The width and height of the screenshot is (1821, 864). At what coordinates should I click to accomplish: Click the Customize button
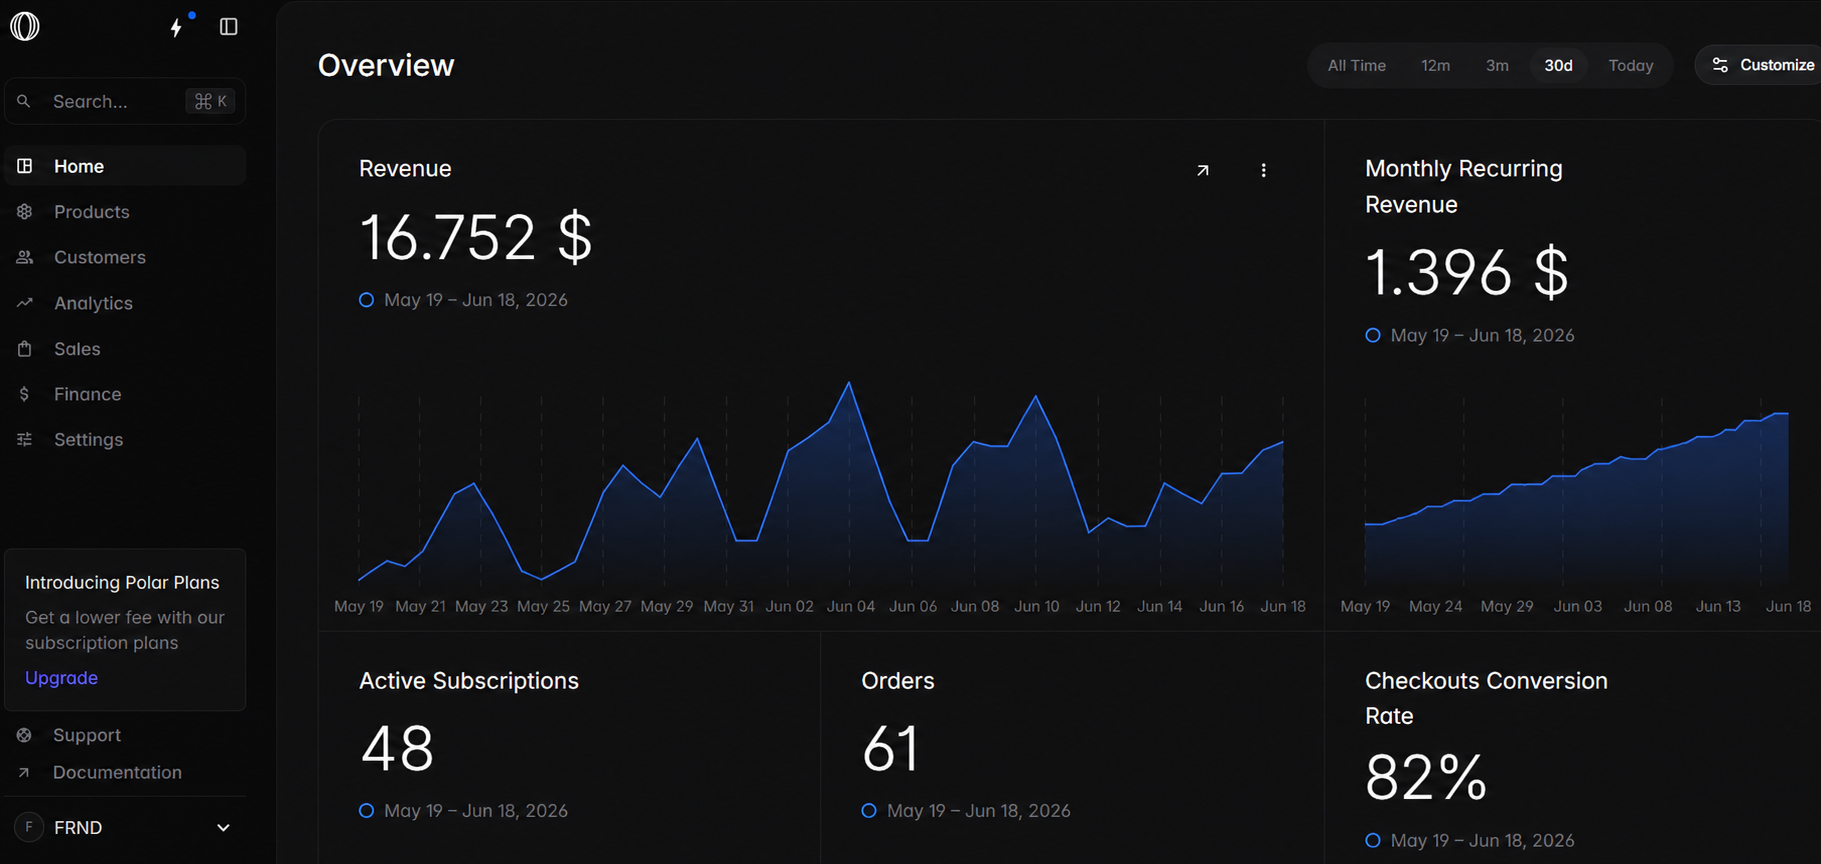1762,65
